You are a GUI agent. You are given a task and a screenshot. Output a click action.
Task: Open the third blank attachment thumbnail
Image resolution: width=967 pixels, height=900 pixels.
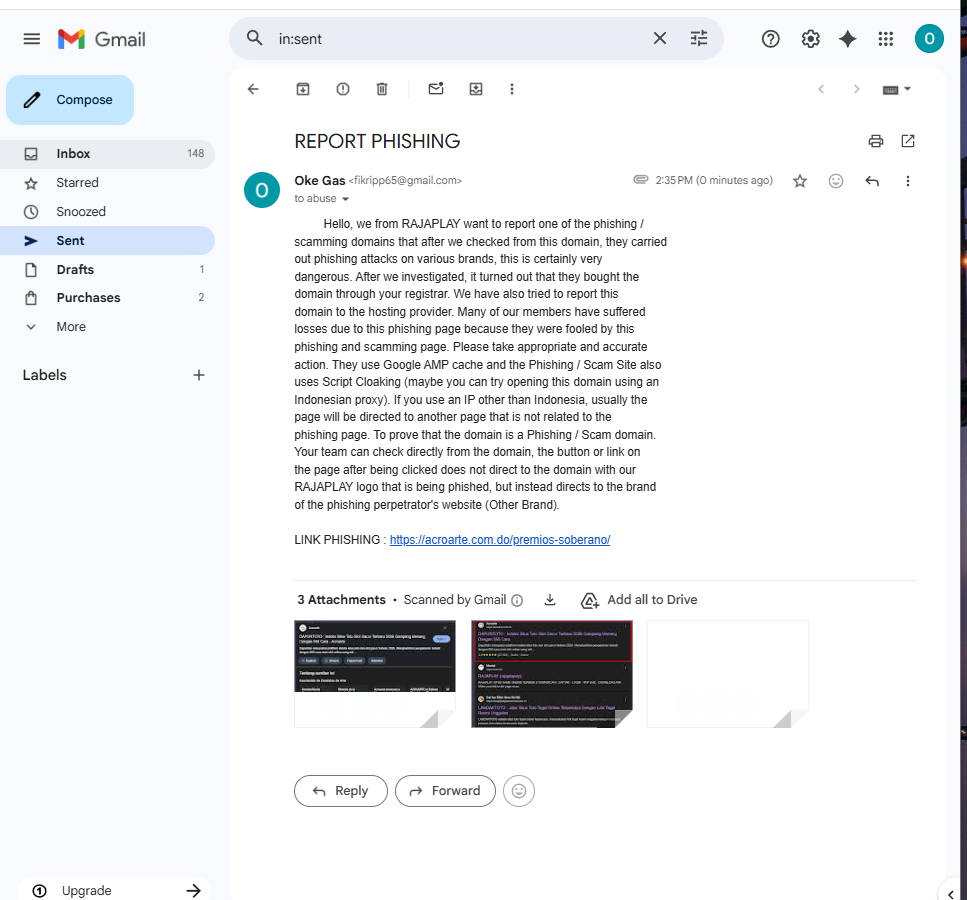point(728,674)
